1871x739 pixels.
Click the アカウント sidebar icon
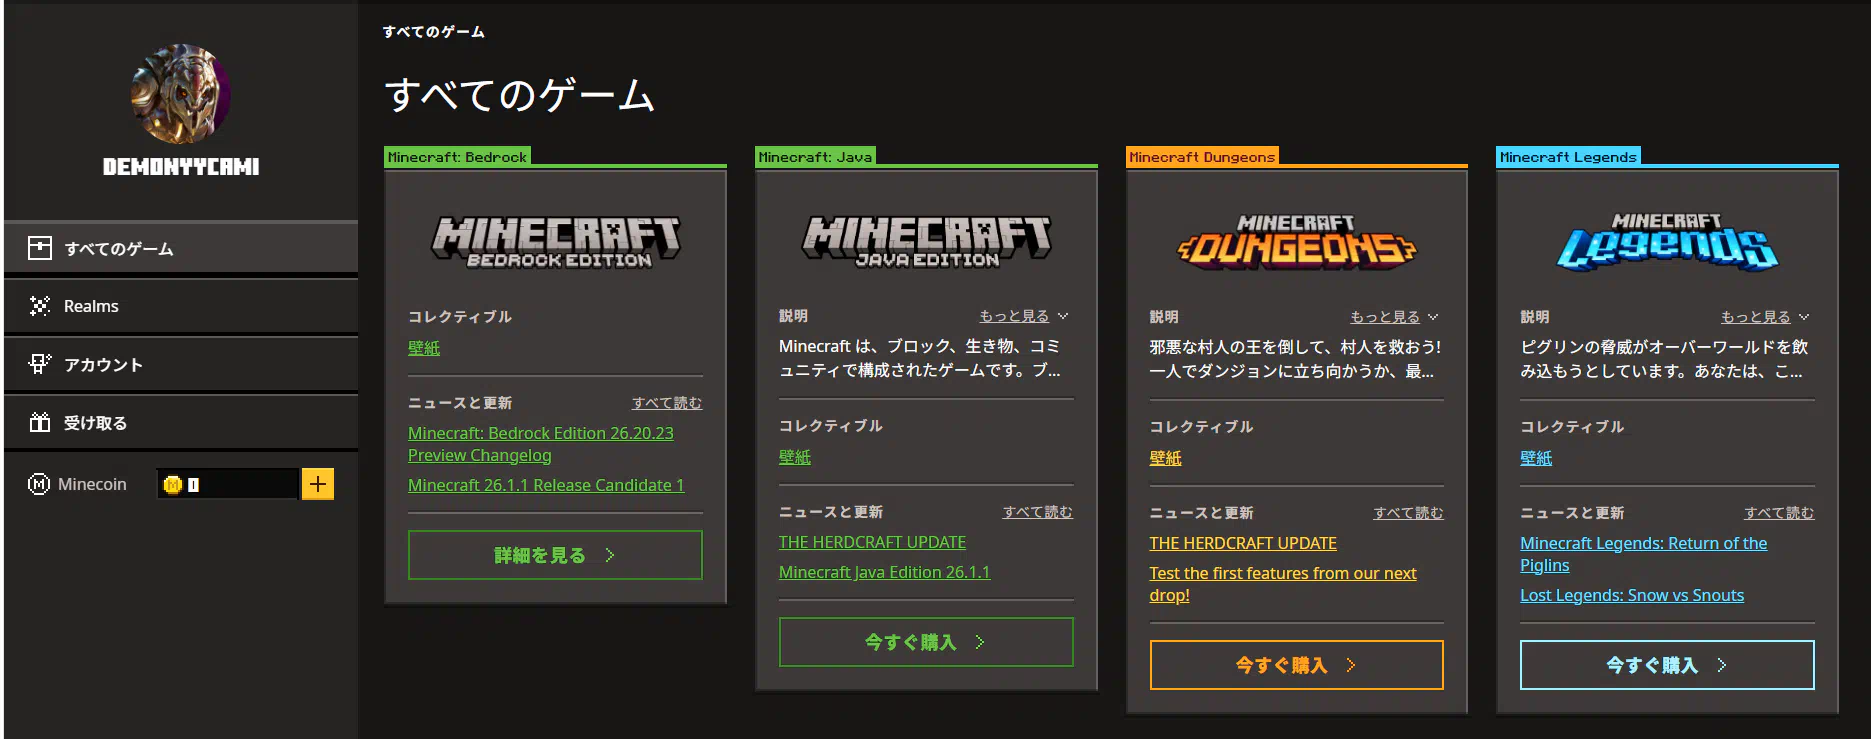coord(40,364)
